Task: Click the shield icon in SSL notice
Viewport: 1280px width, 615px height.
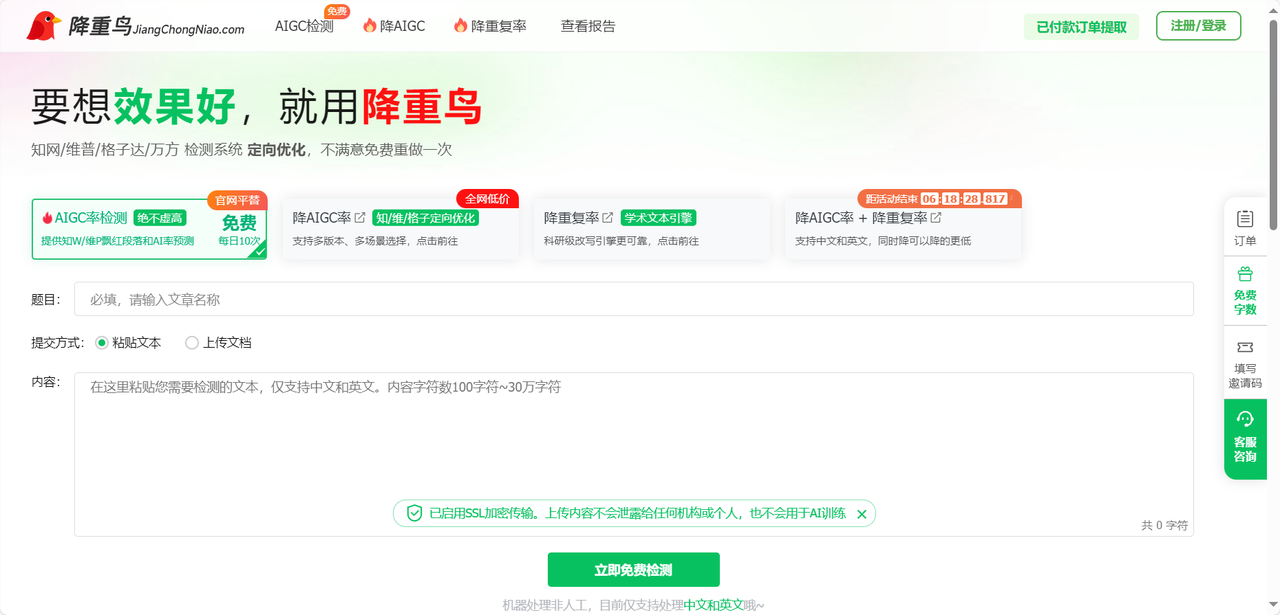Action: [414, 513]
